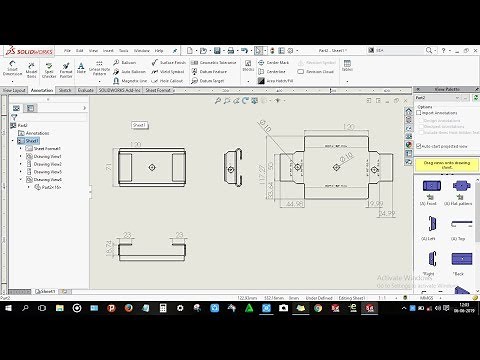
Task: Select the Flat pattern view thumbnail
Action: point(461,185)
